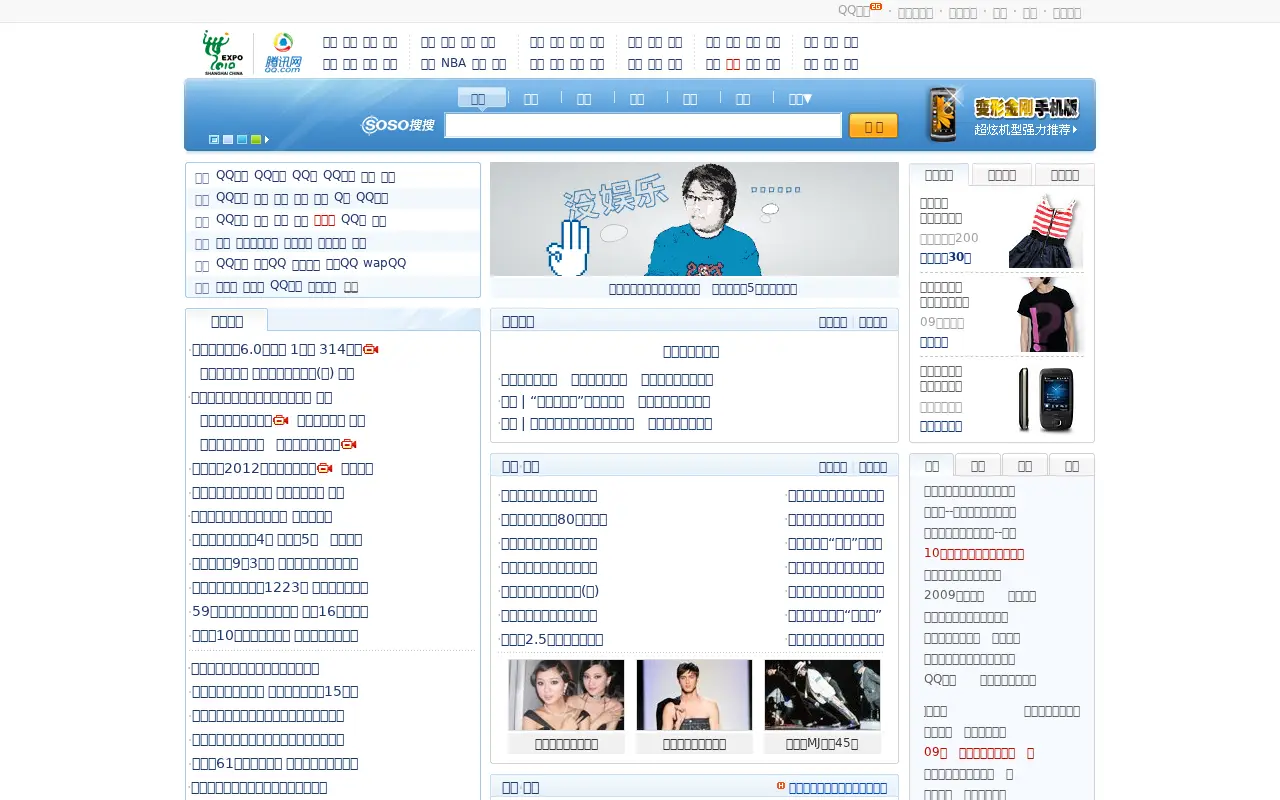Click the grey text containing '200' beside dress

pyautogui.click(x=949, y=238)
